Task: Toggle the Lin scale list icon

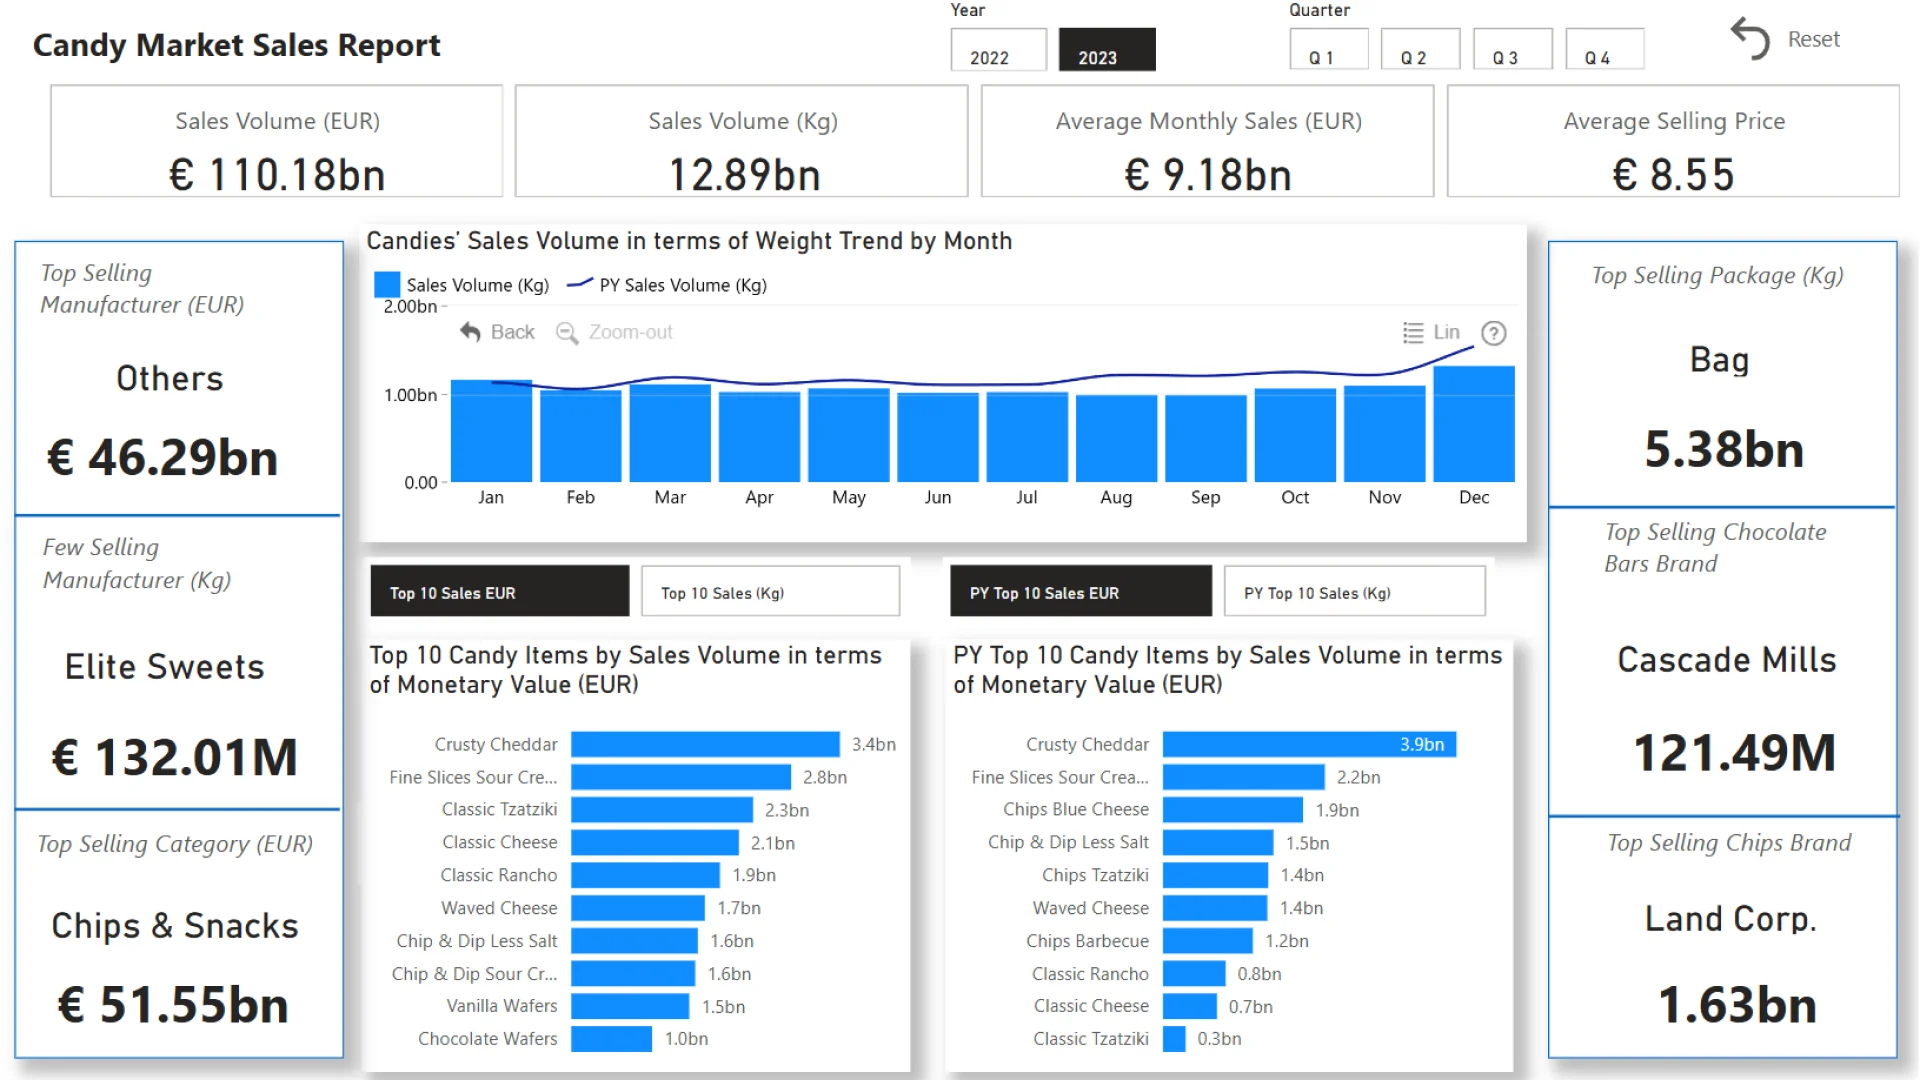Action: [x=1413, y=332]
